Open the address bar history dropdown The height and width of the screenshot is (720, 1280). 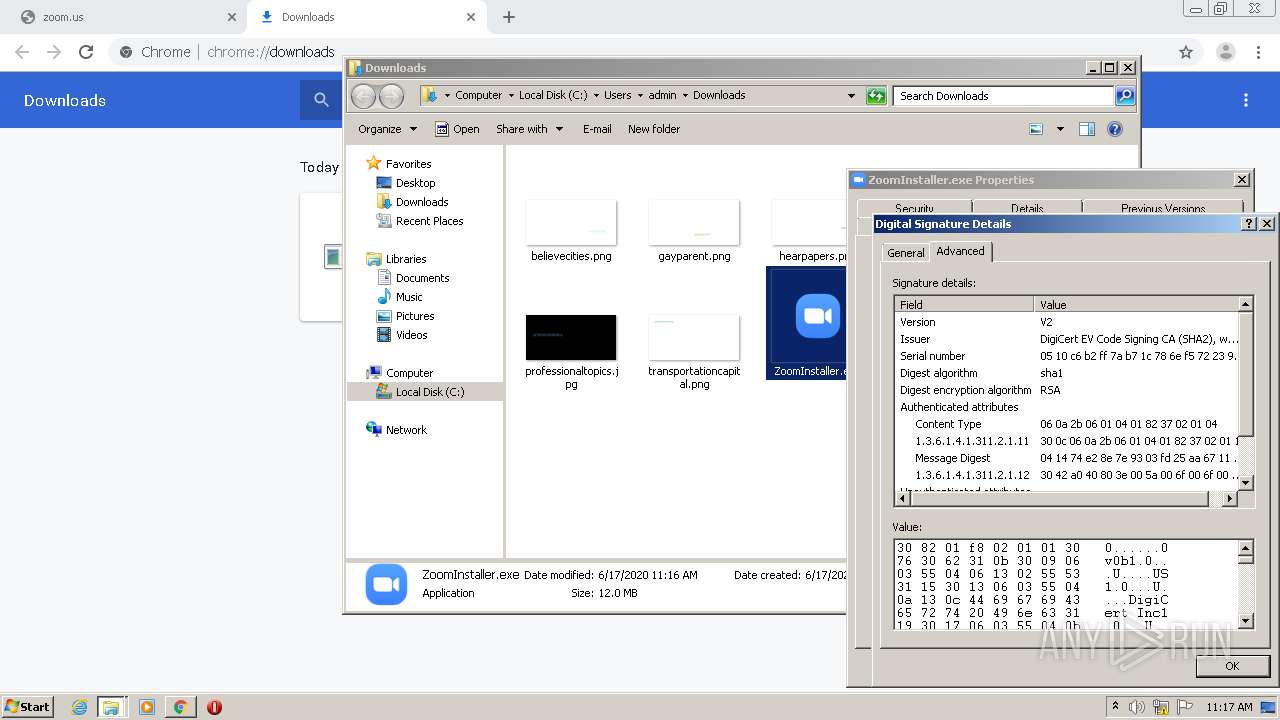coord(851,96)
